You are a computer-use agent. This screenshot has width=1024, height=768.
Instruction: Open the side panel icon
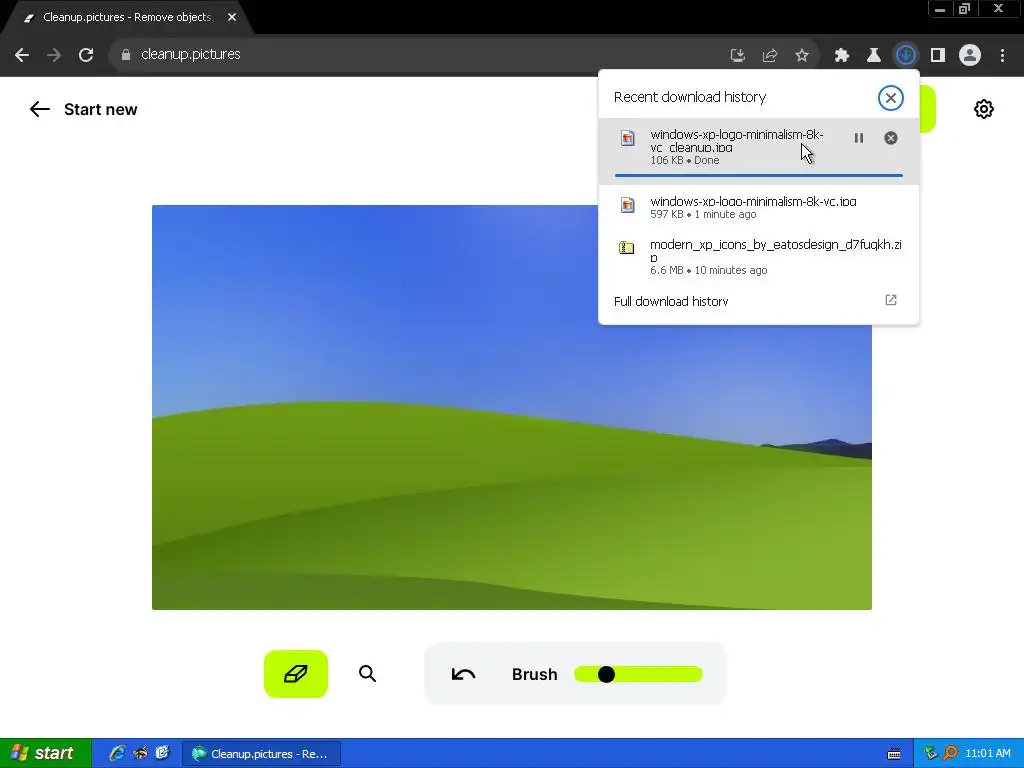coord(938,55)
